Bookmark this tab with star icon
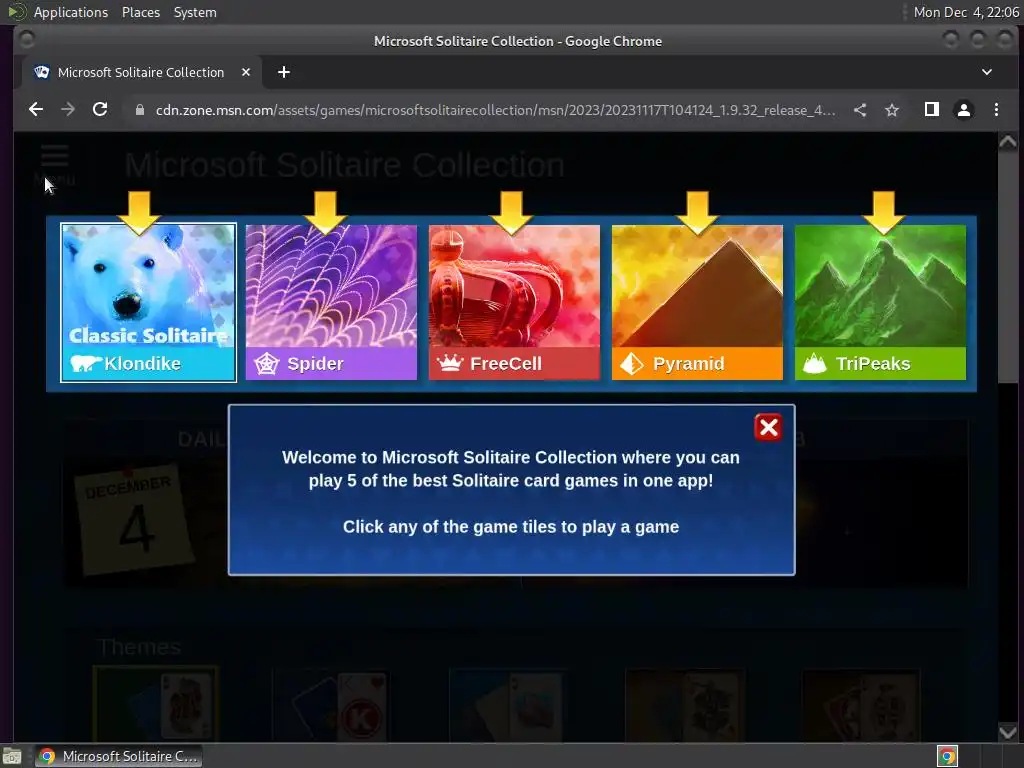The image size is (1024, 768). pos(892,110)
